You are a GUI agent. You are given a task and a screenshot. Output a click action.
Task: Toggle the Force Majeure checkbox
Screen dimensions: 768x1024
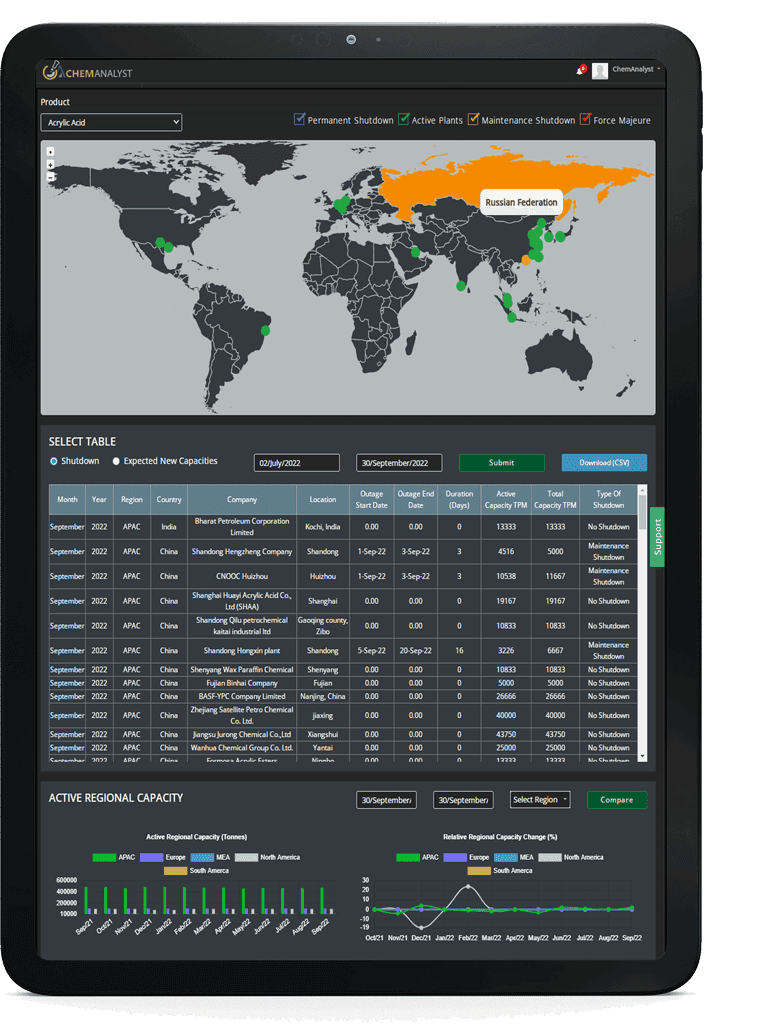pos(586,120)
